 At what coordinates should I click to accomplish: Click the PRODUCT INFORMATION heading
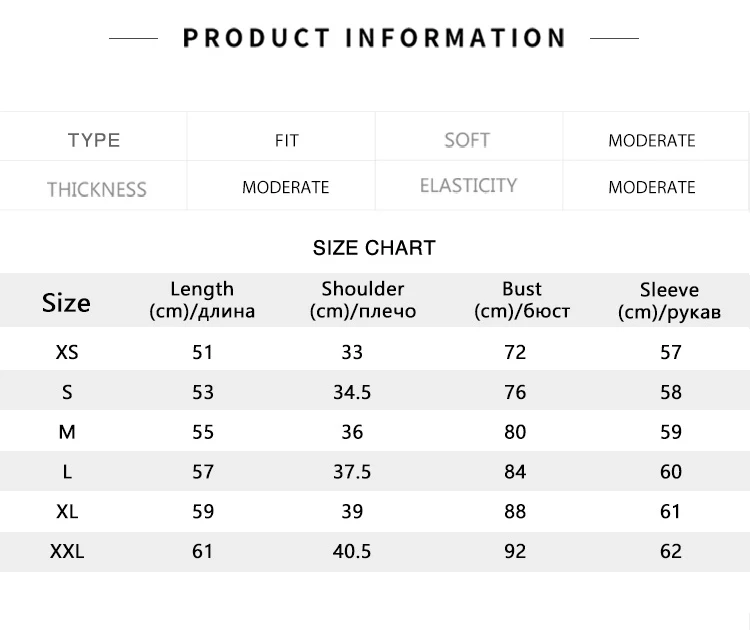[x=374, y=38]
